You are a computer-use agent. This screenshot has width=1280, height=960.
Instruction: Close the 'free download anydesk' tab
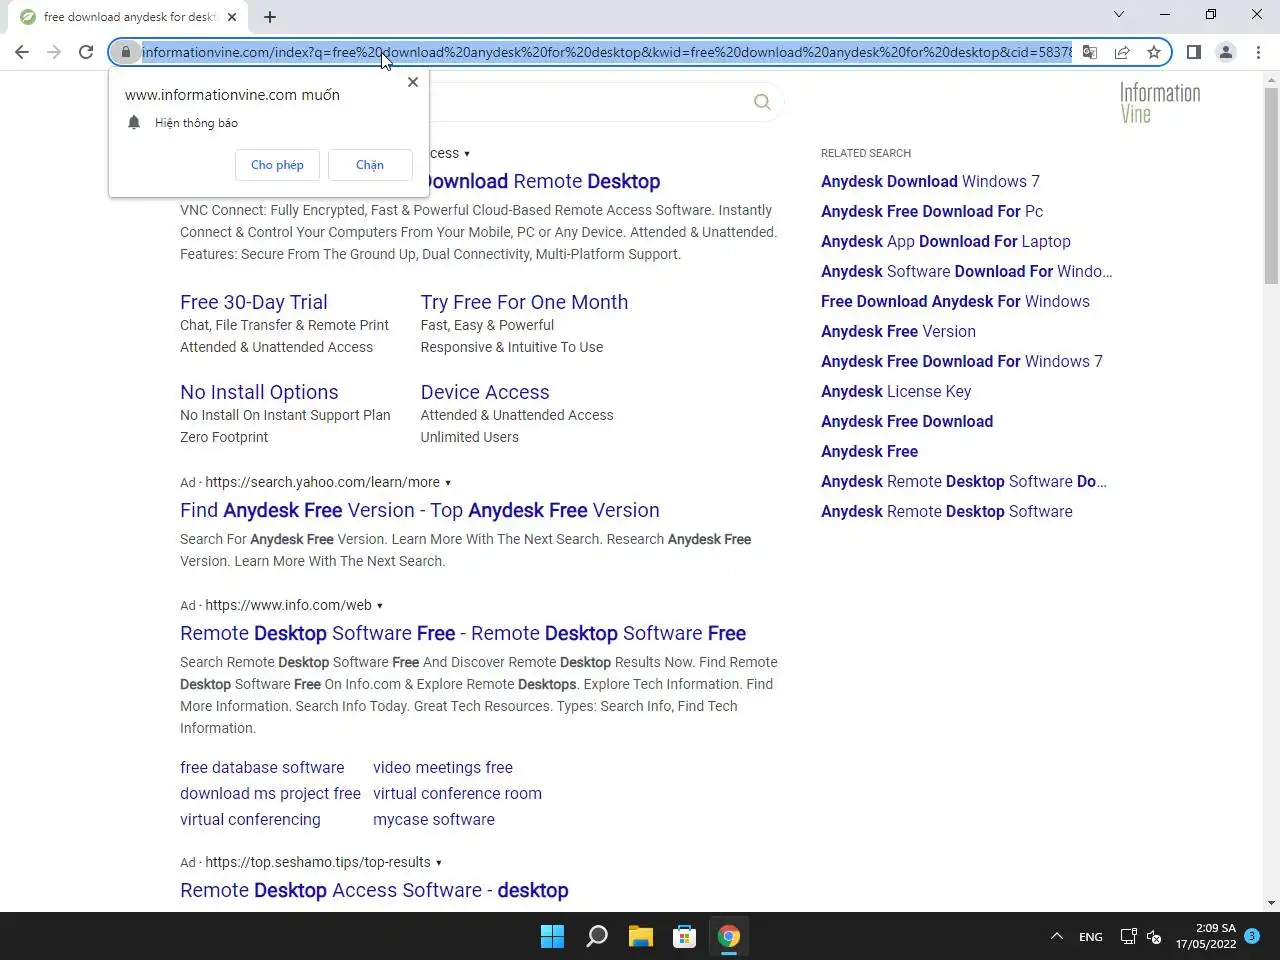coord(232,17)
